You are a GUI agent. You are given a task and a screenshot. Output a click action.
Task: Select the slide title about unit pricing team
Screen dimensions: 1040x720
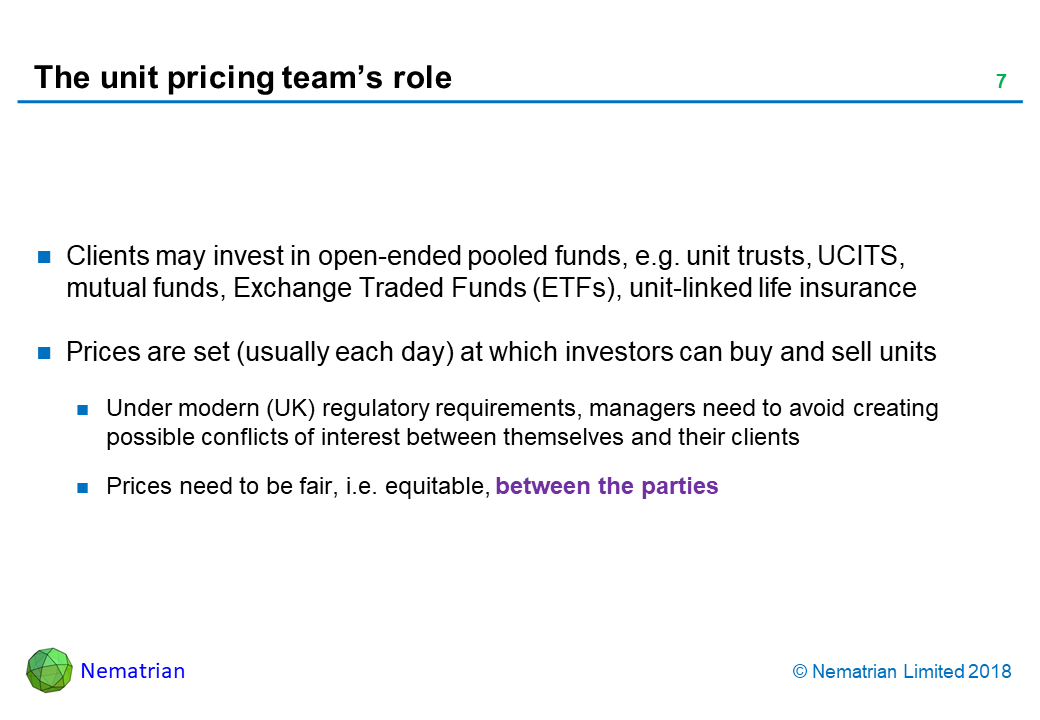(243, 78)
